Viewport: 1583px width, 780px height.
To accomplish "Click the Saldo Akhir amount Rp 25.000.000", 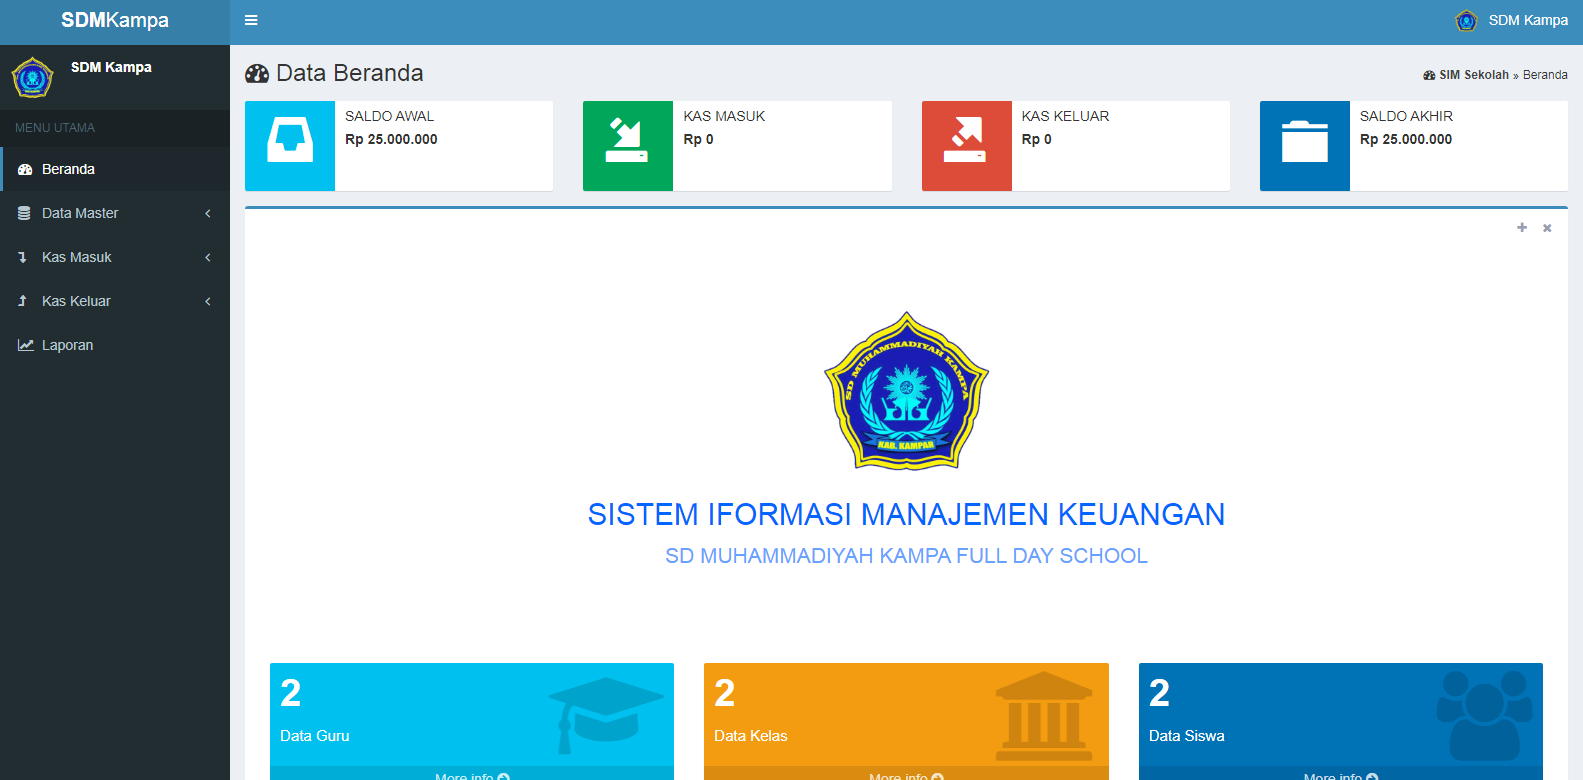I will 1406,139.
